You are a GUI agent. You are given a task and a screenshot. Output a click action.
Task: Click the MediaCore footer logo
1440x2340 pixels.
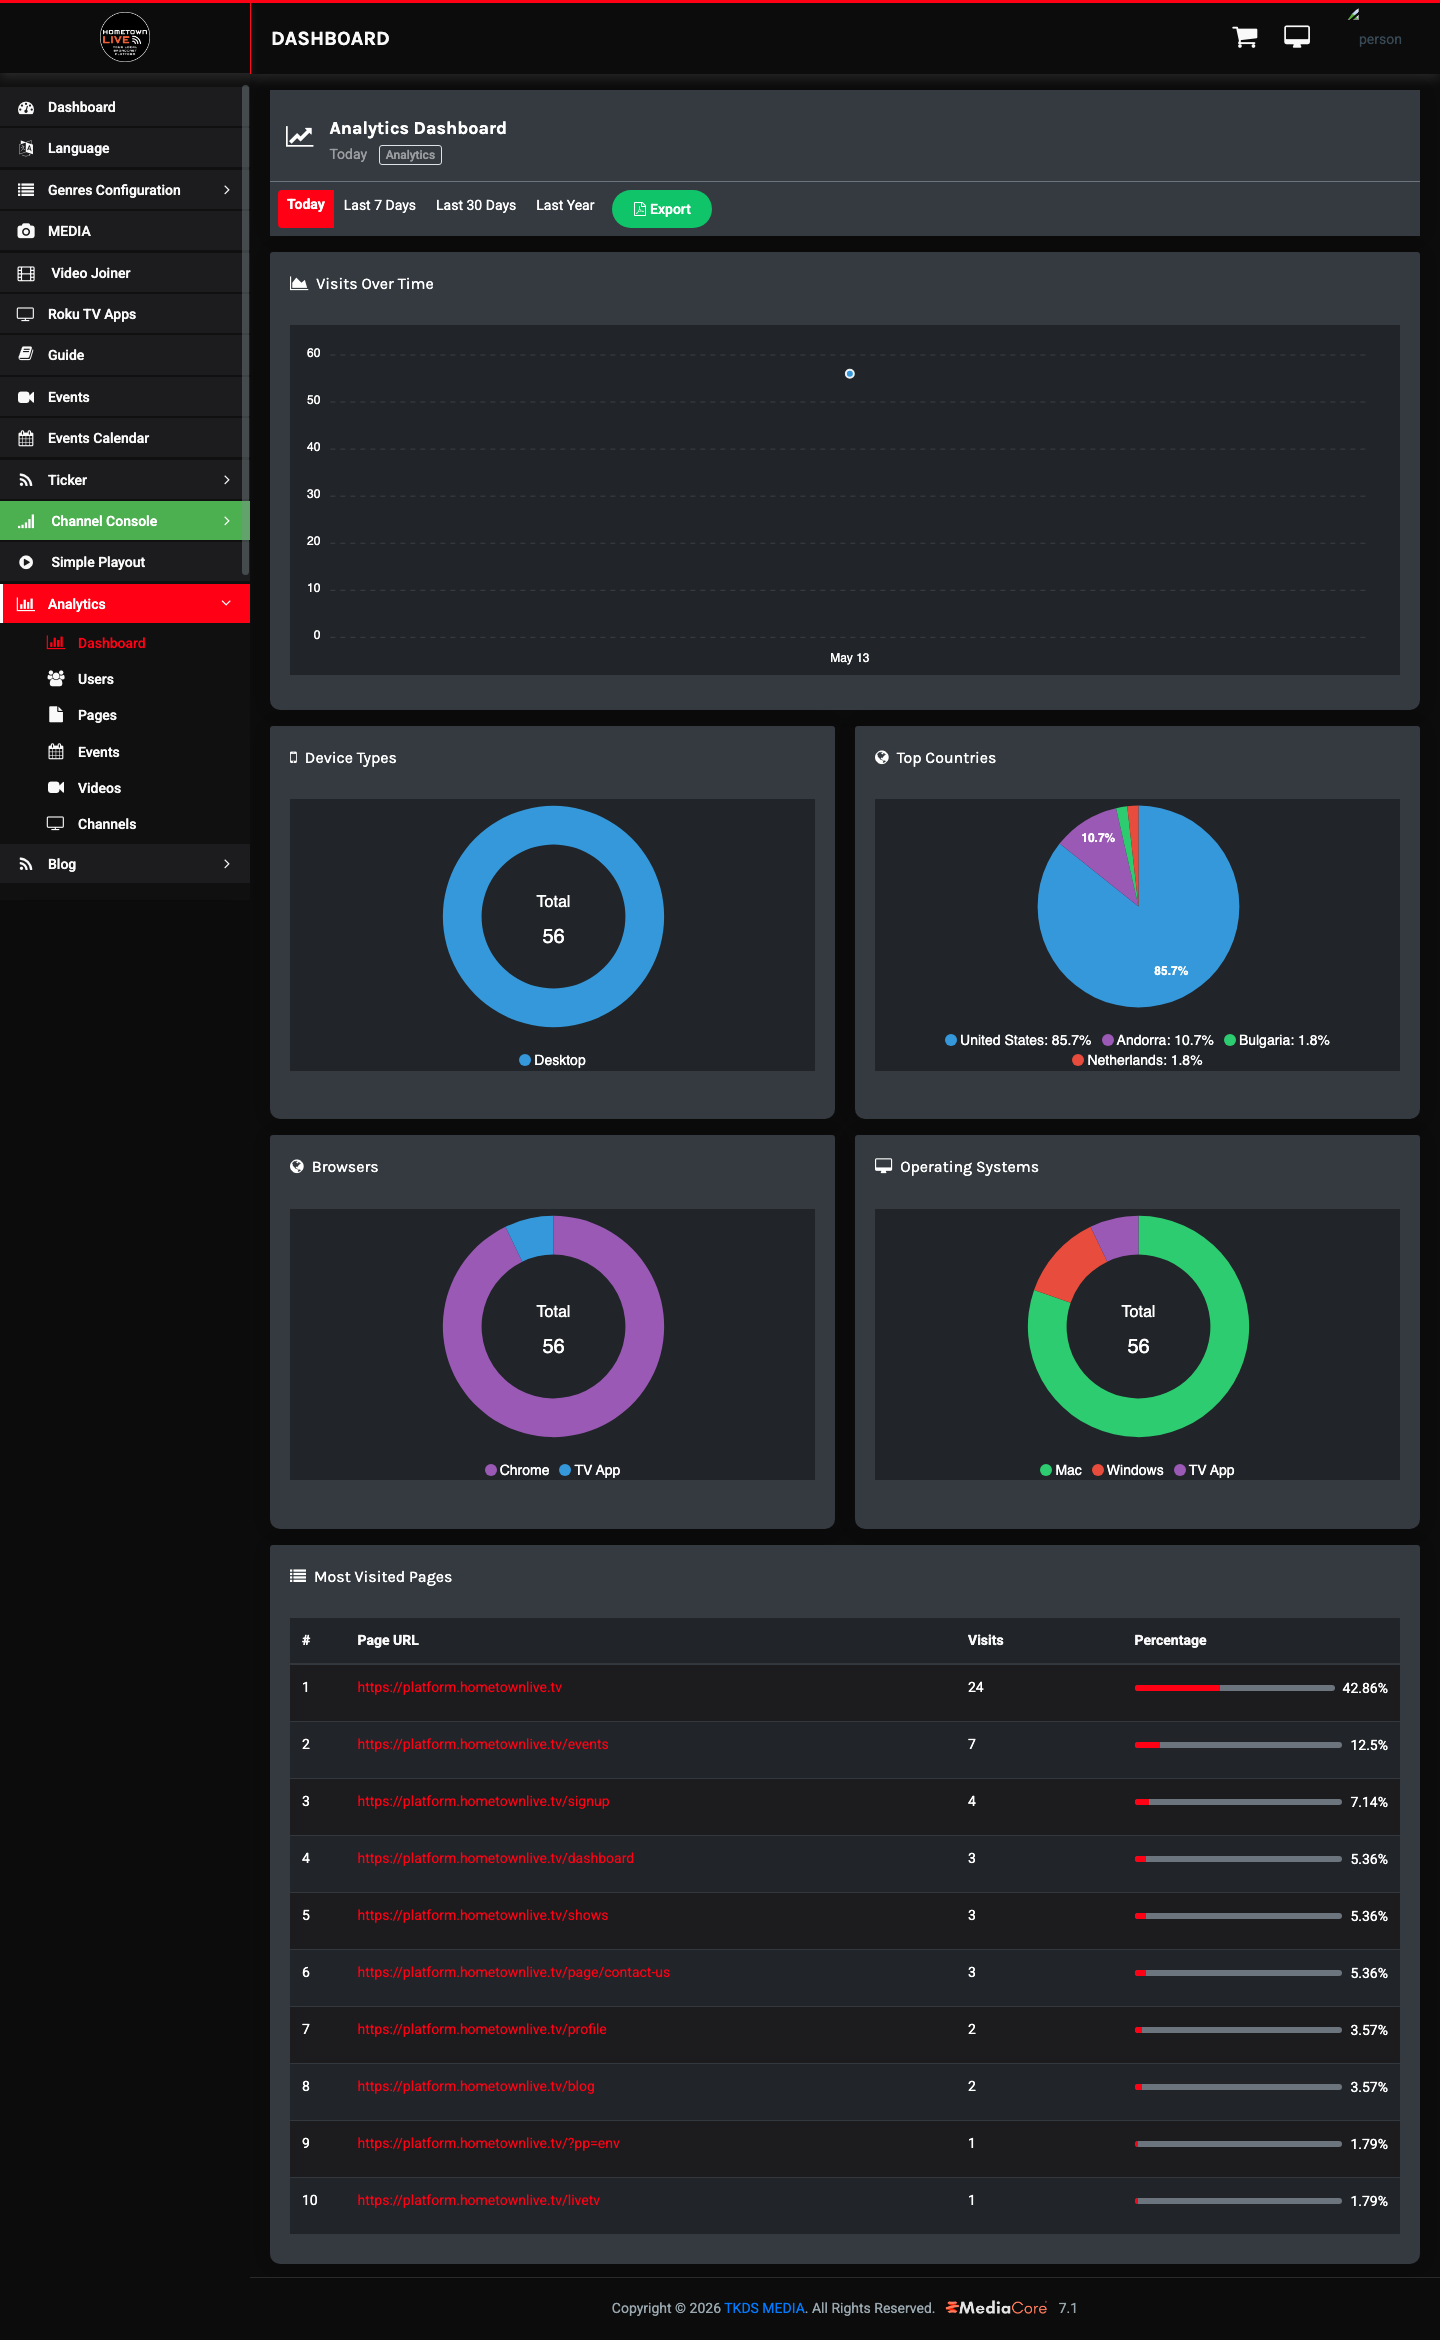996,2308
